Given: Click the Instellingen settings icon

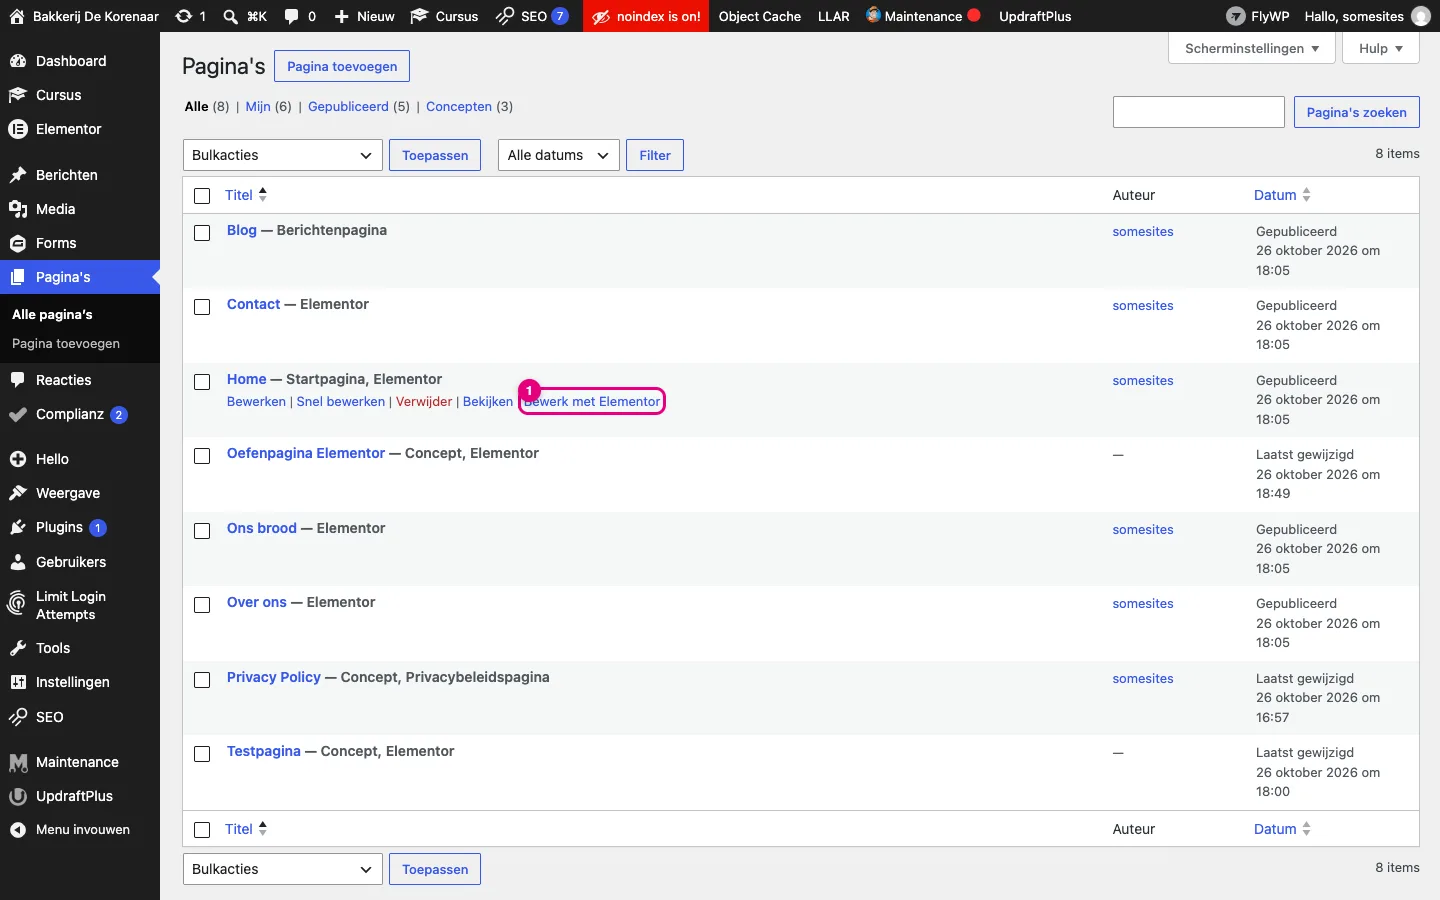Looking at the screenshot, I should pos(17,682).
